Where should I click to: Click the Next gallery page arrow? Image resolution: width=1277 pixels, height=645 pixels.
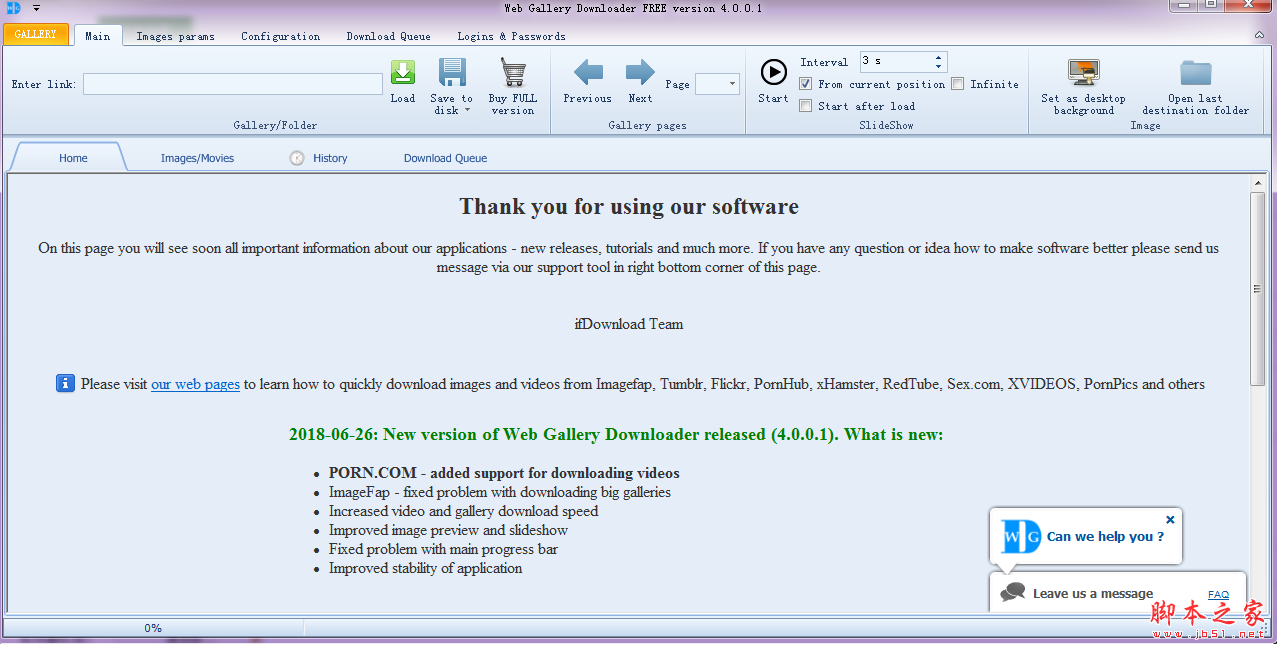coord(639,71)
